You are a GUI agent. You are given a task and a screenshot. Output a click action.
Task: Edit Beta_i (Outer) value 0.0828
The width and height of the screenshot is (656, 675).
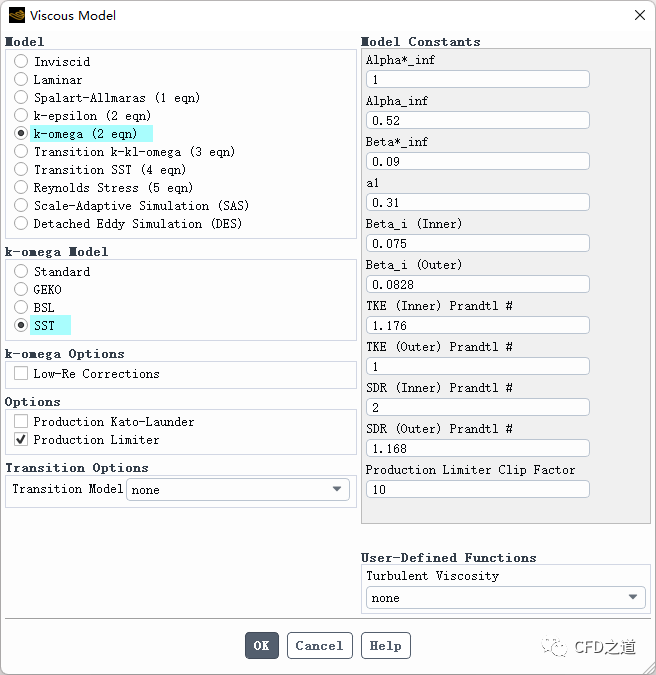(477, 284)
